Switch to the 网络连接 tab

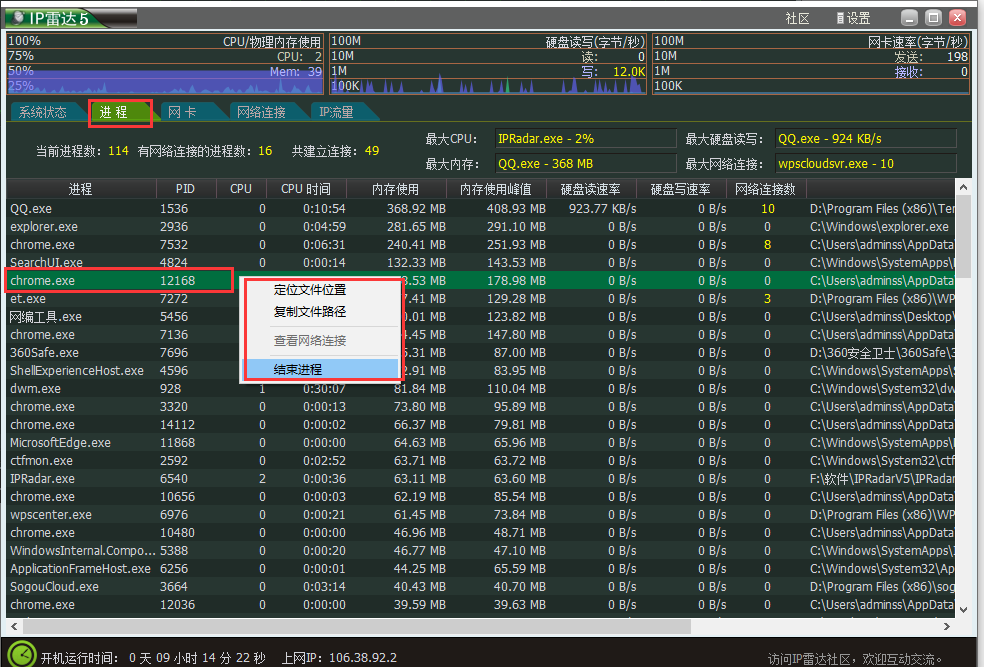[262, 112]
